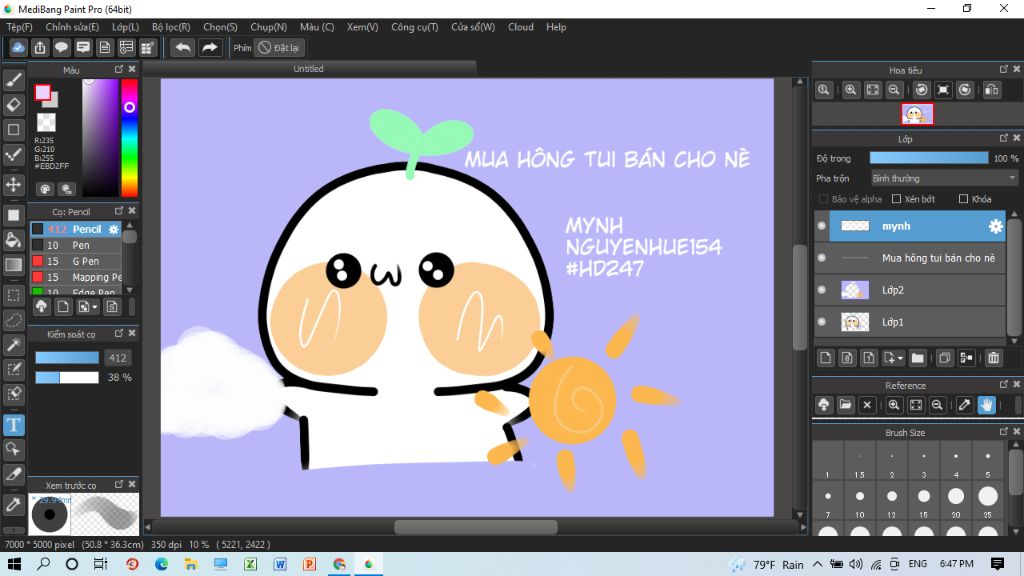Viewport: 1024px width, 576px height.
Task: Toggle the Bảo vệ alpha checkbox
Action: point(823,199)
